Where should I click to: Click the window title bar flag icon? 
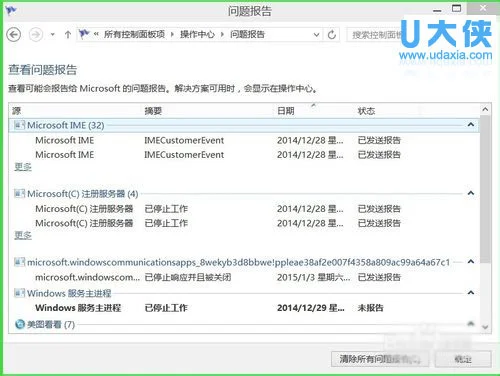(11, 10)
